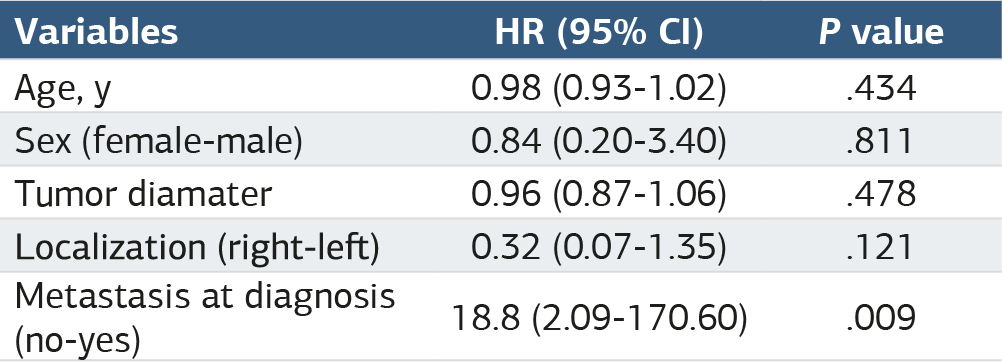1002x362 pixels.
Task: Click the italic P in header
Action: (x=829, y=33)
